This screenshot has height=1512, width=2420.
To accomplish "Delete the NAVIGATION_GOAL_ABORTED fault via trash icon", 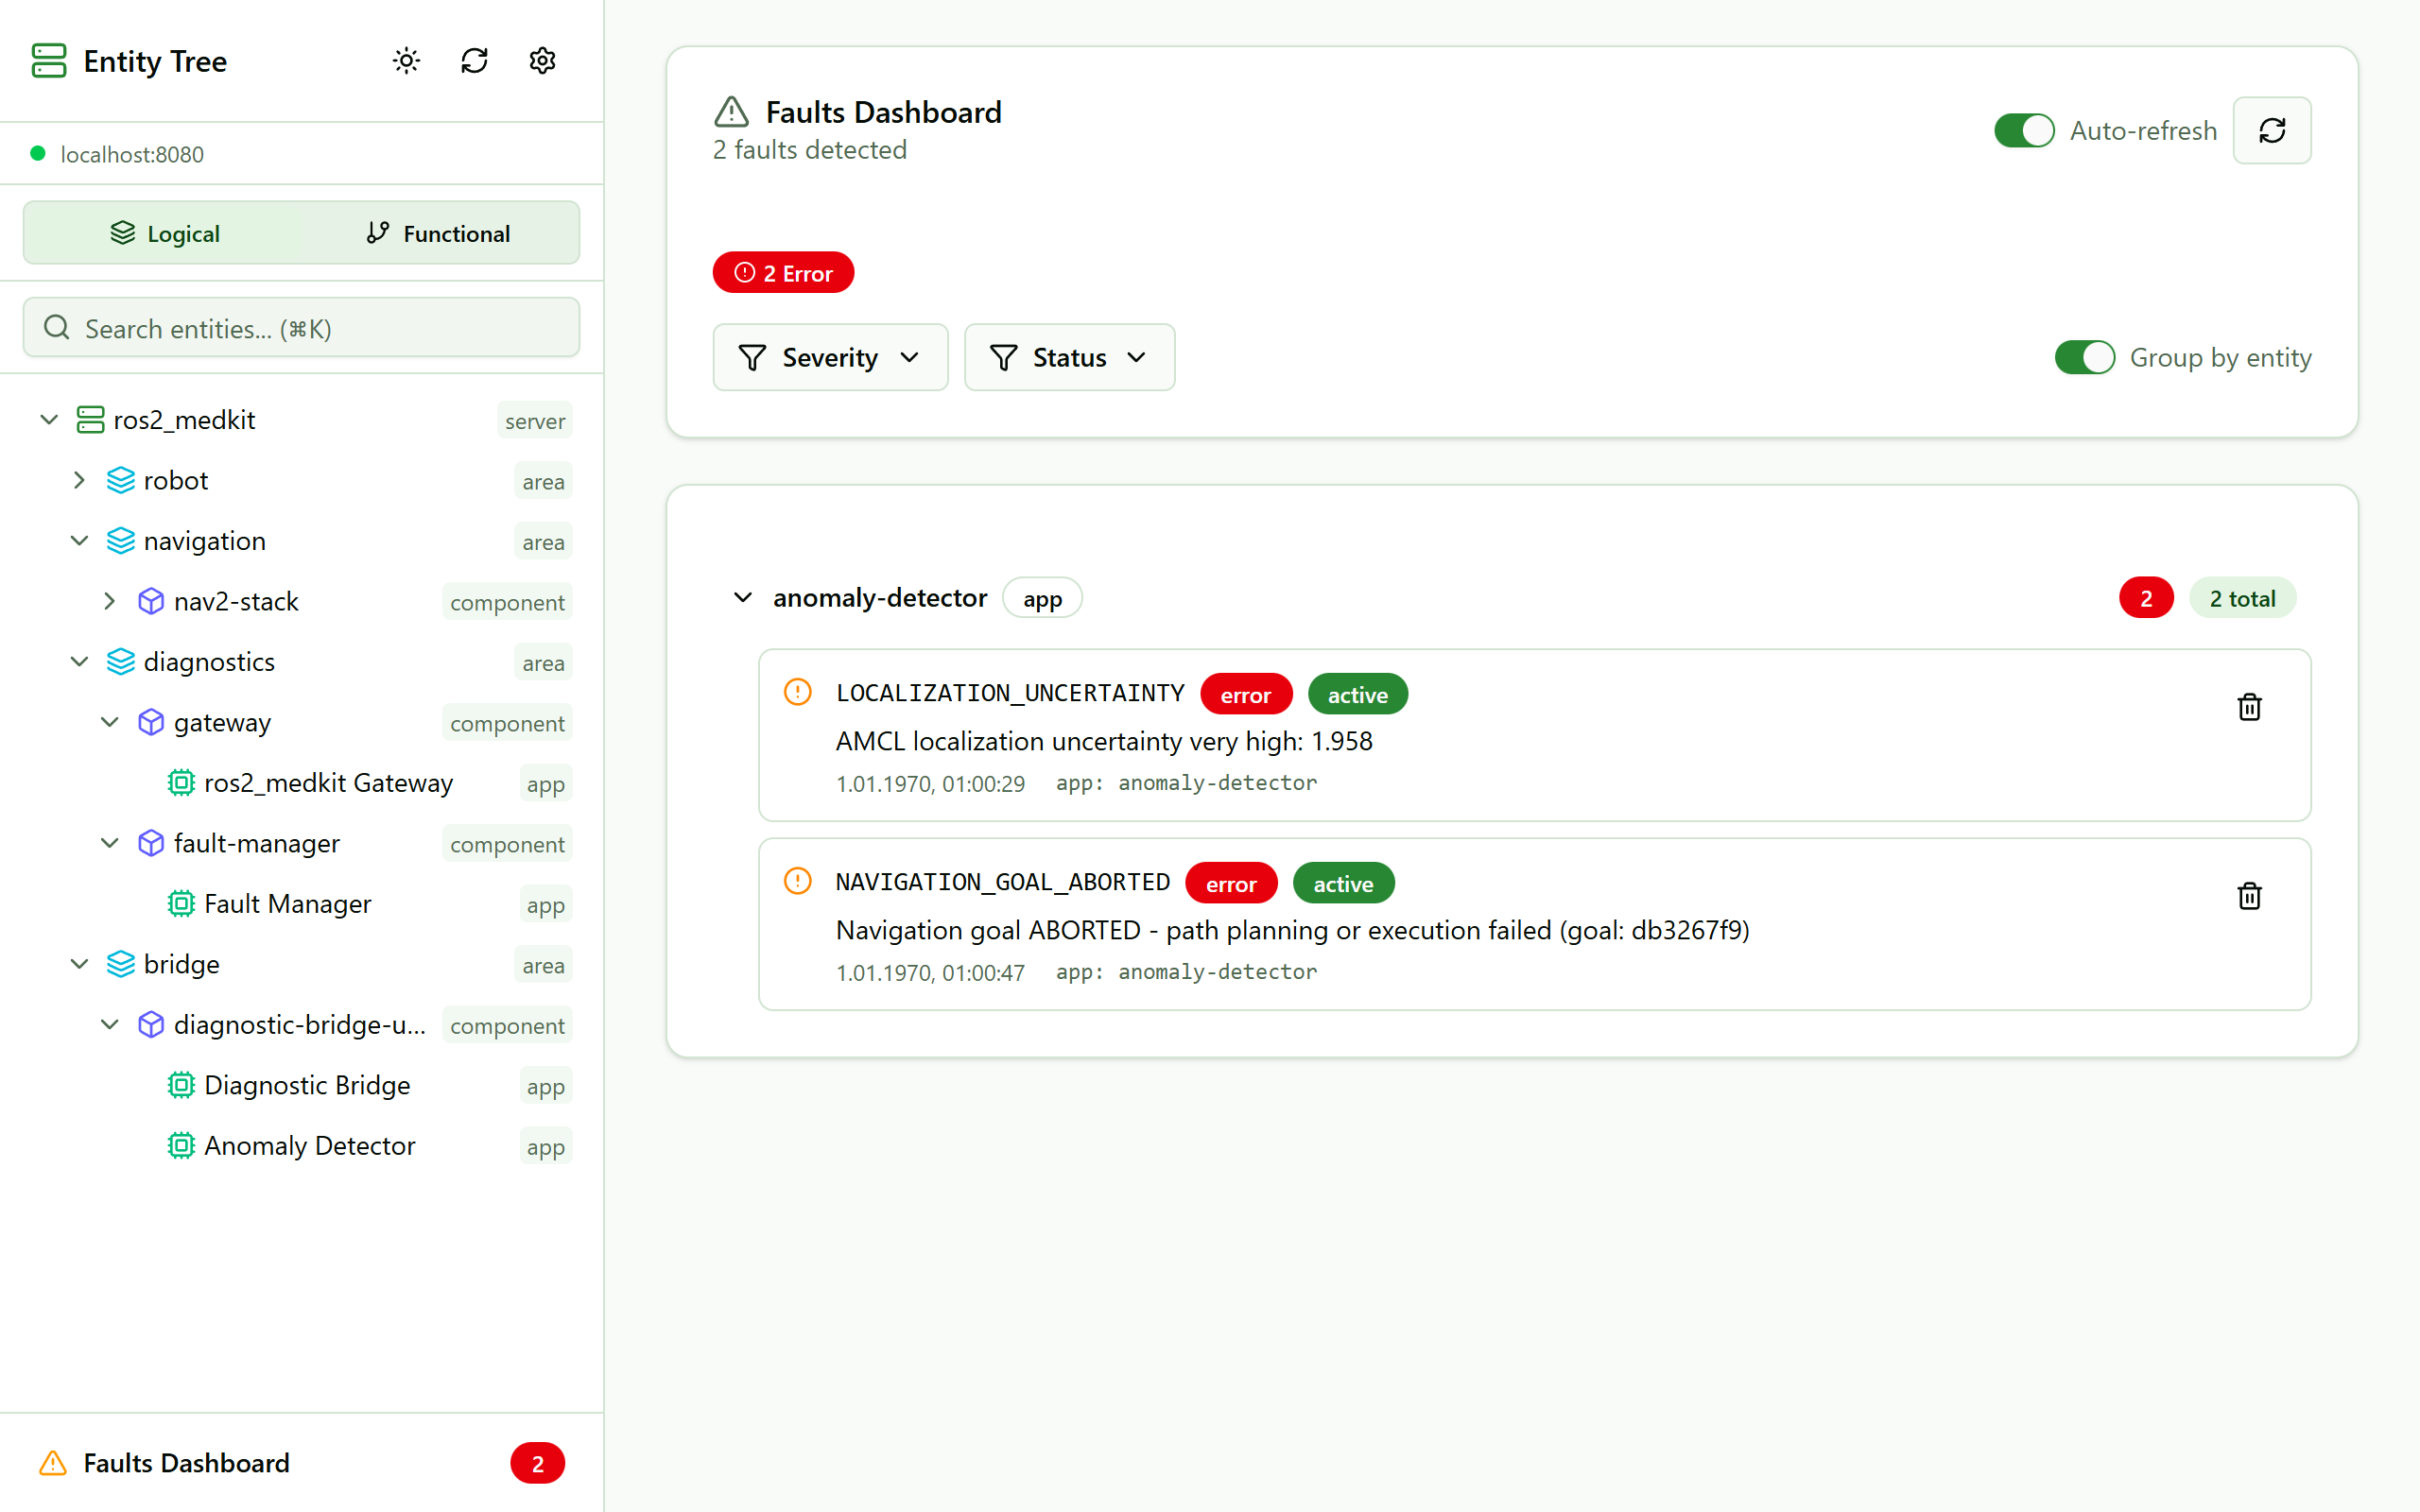I will click(2249, 896).
